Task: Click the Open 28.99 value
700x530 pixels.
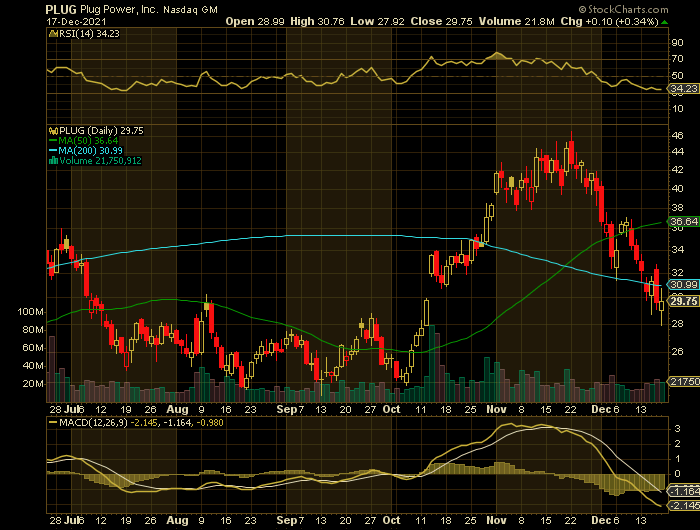Action: coord(255,21)
